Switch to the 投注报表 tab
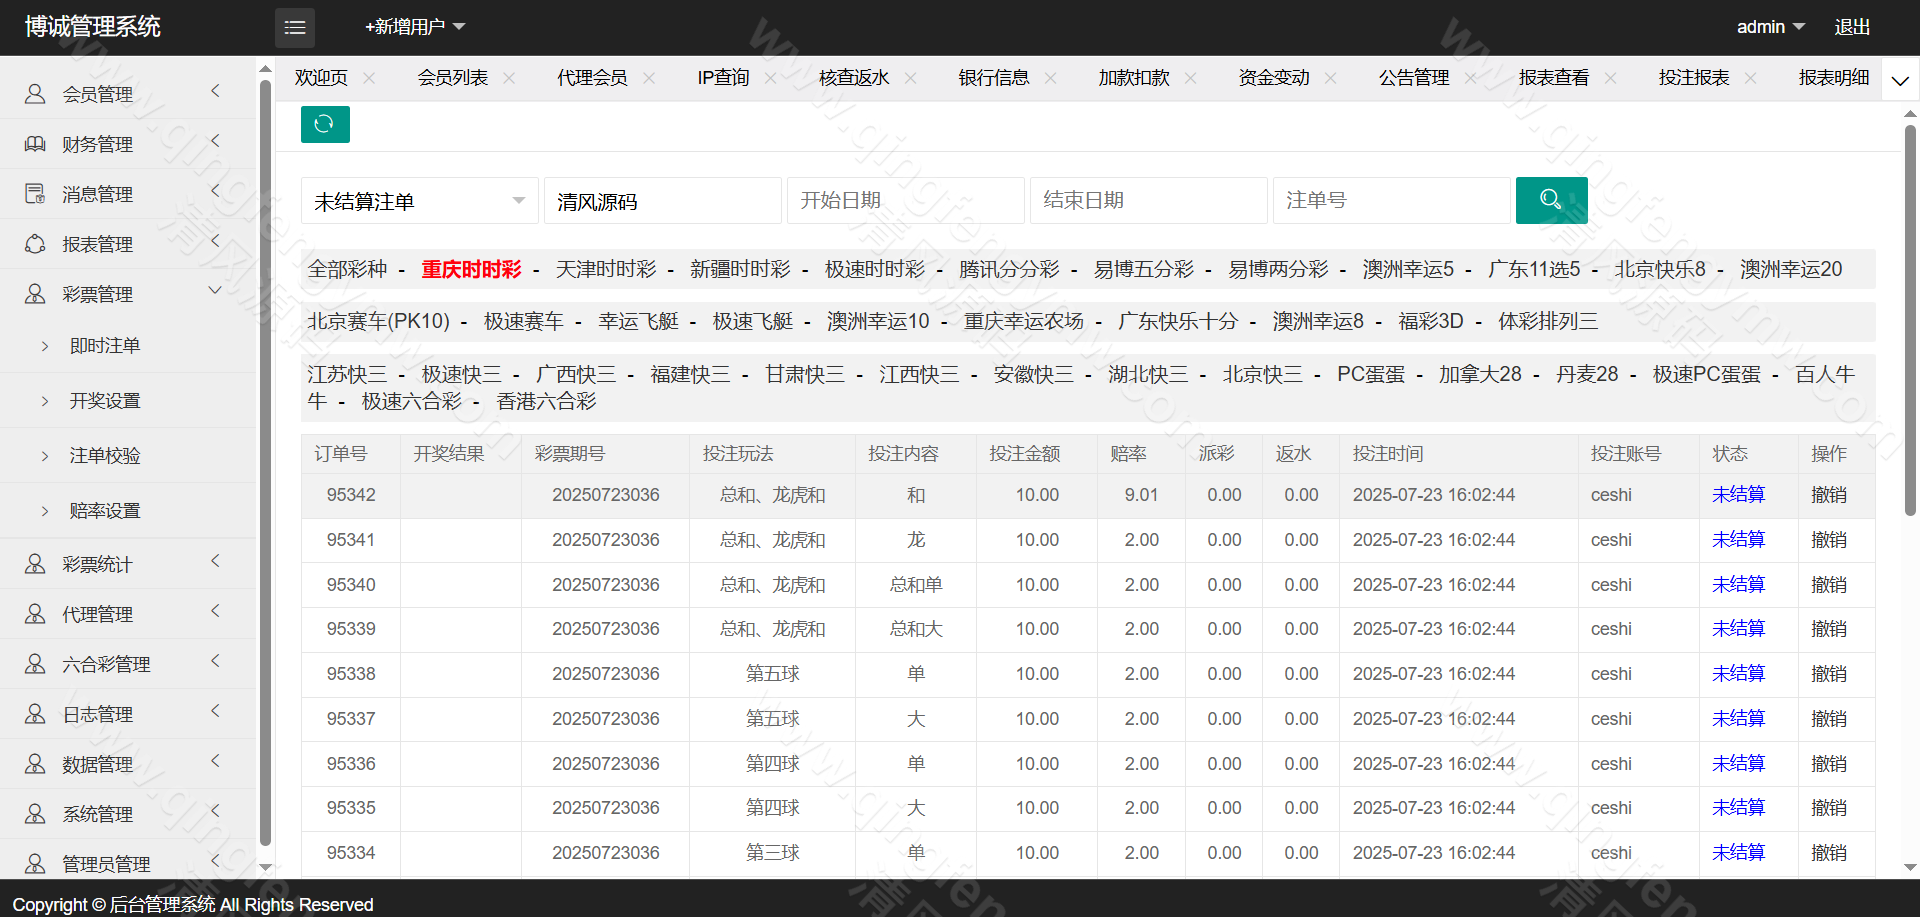This screenshot has width=1920, height=917. pyautogui.click(x=1693, y=78)
